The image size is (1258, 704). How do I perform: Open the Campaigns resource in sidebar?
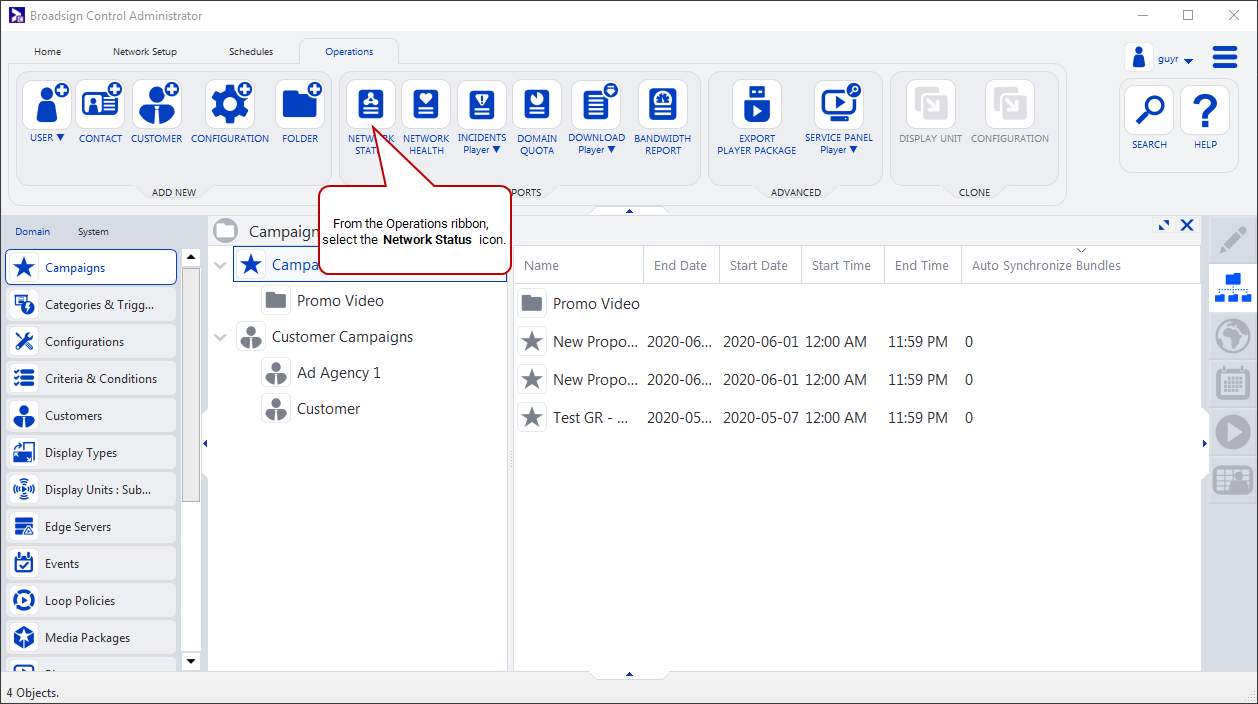(x=91, y=268)
